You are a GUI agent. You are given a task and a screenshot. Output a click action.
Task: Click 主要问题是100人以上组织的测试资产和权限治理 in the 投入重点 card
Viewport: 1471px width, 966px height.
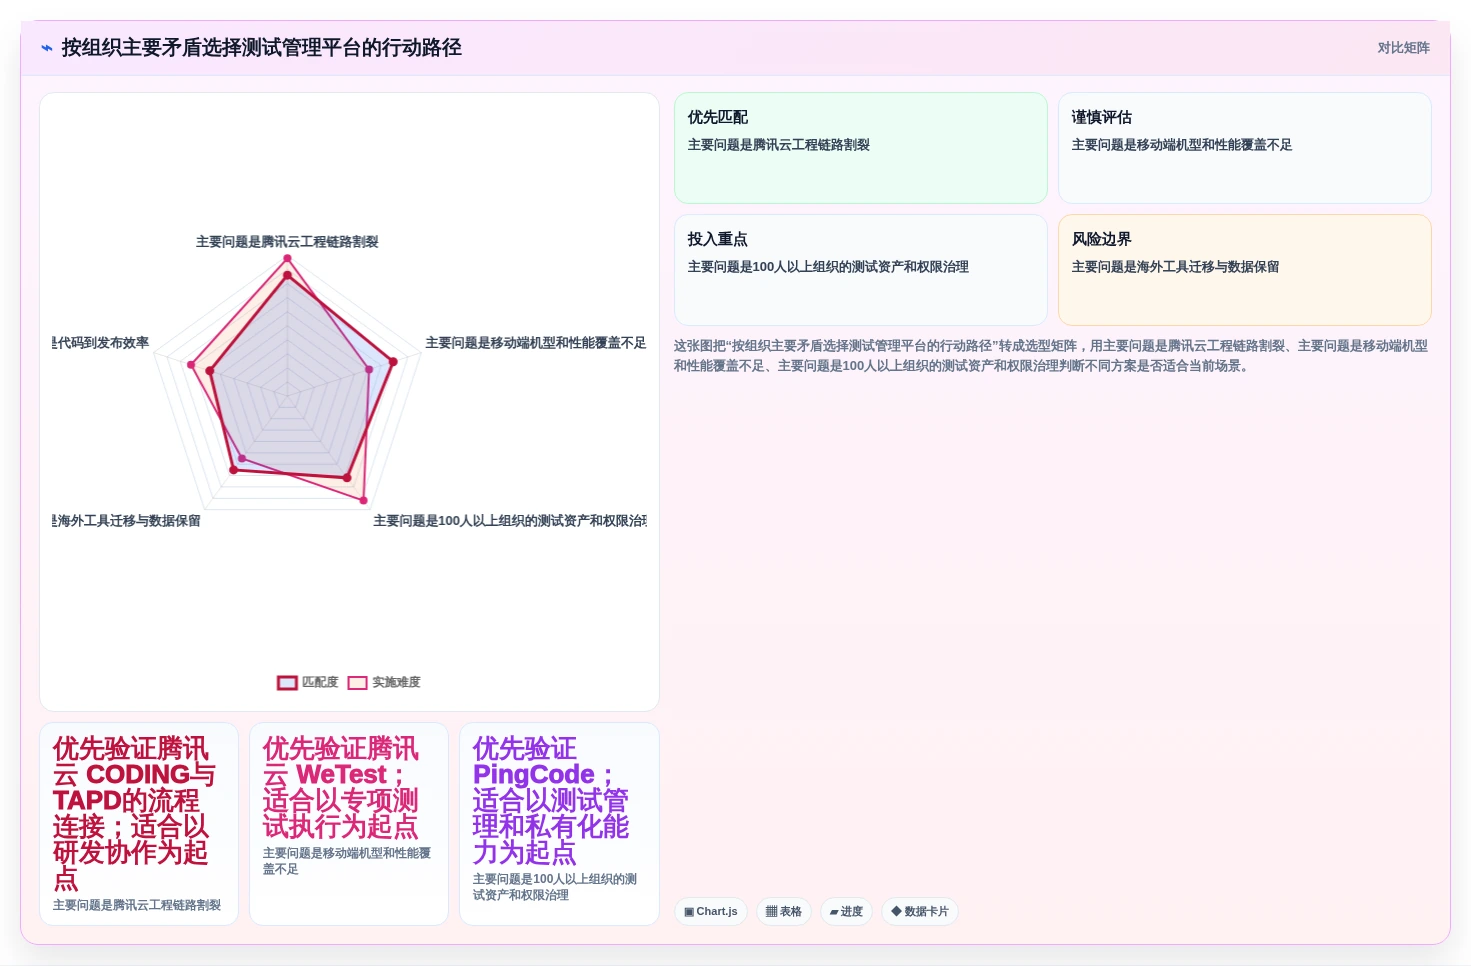[x=828, y=267]
